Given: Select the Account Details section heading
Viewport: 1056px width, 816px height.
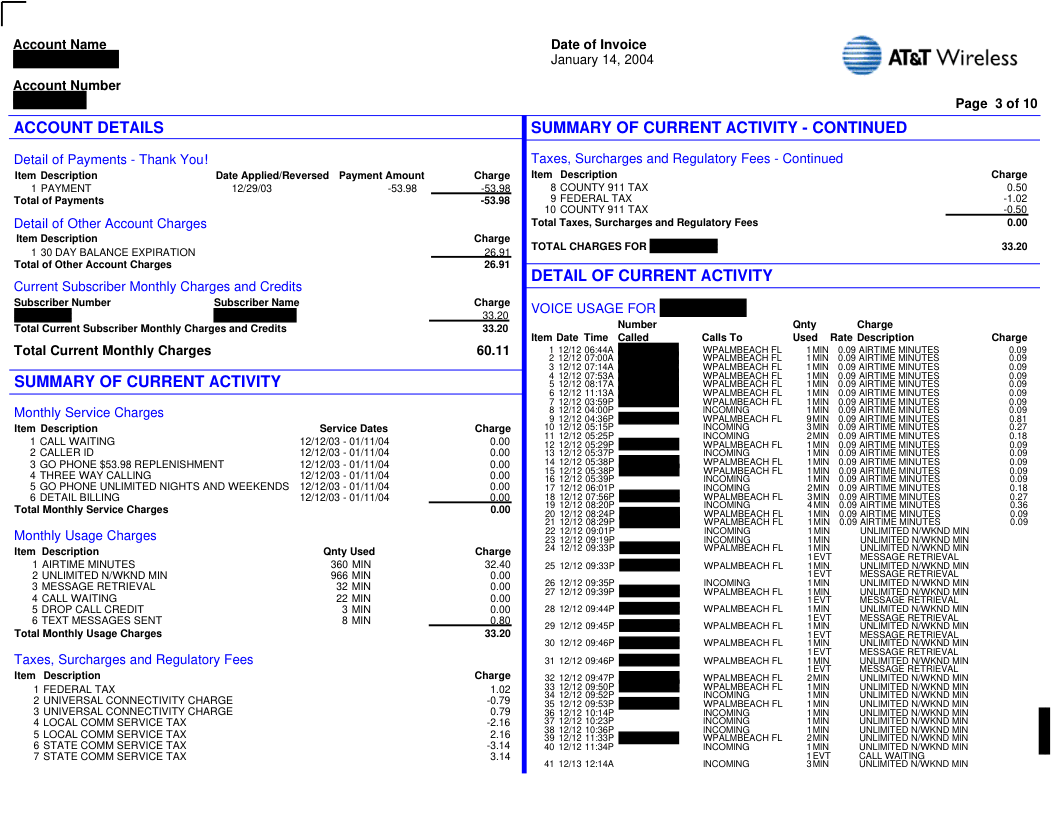Looking at the screenshot, I should coord(89,128).
